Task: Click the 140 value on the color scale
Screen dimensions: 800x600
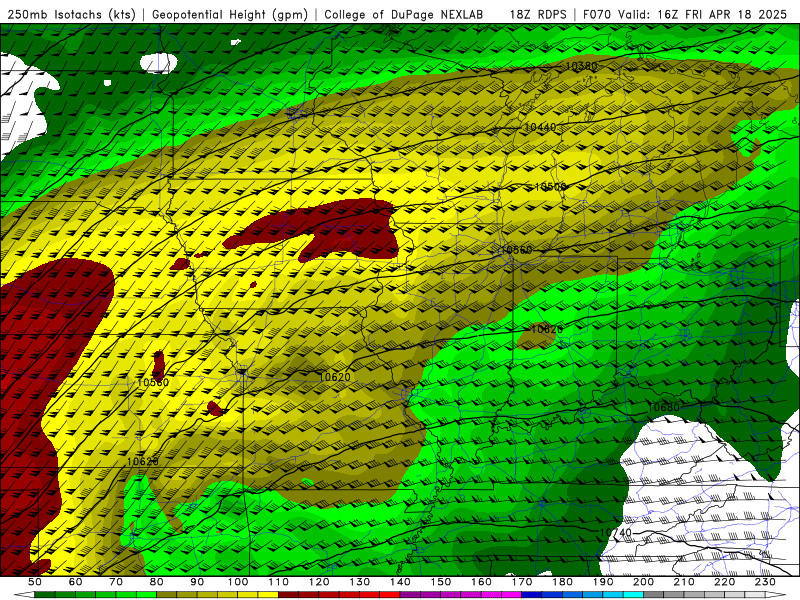Action: coord(400,582)
